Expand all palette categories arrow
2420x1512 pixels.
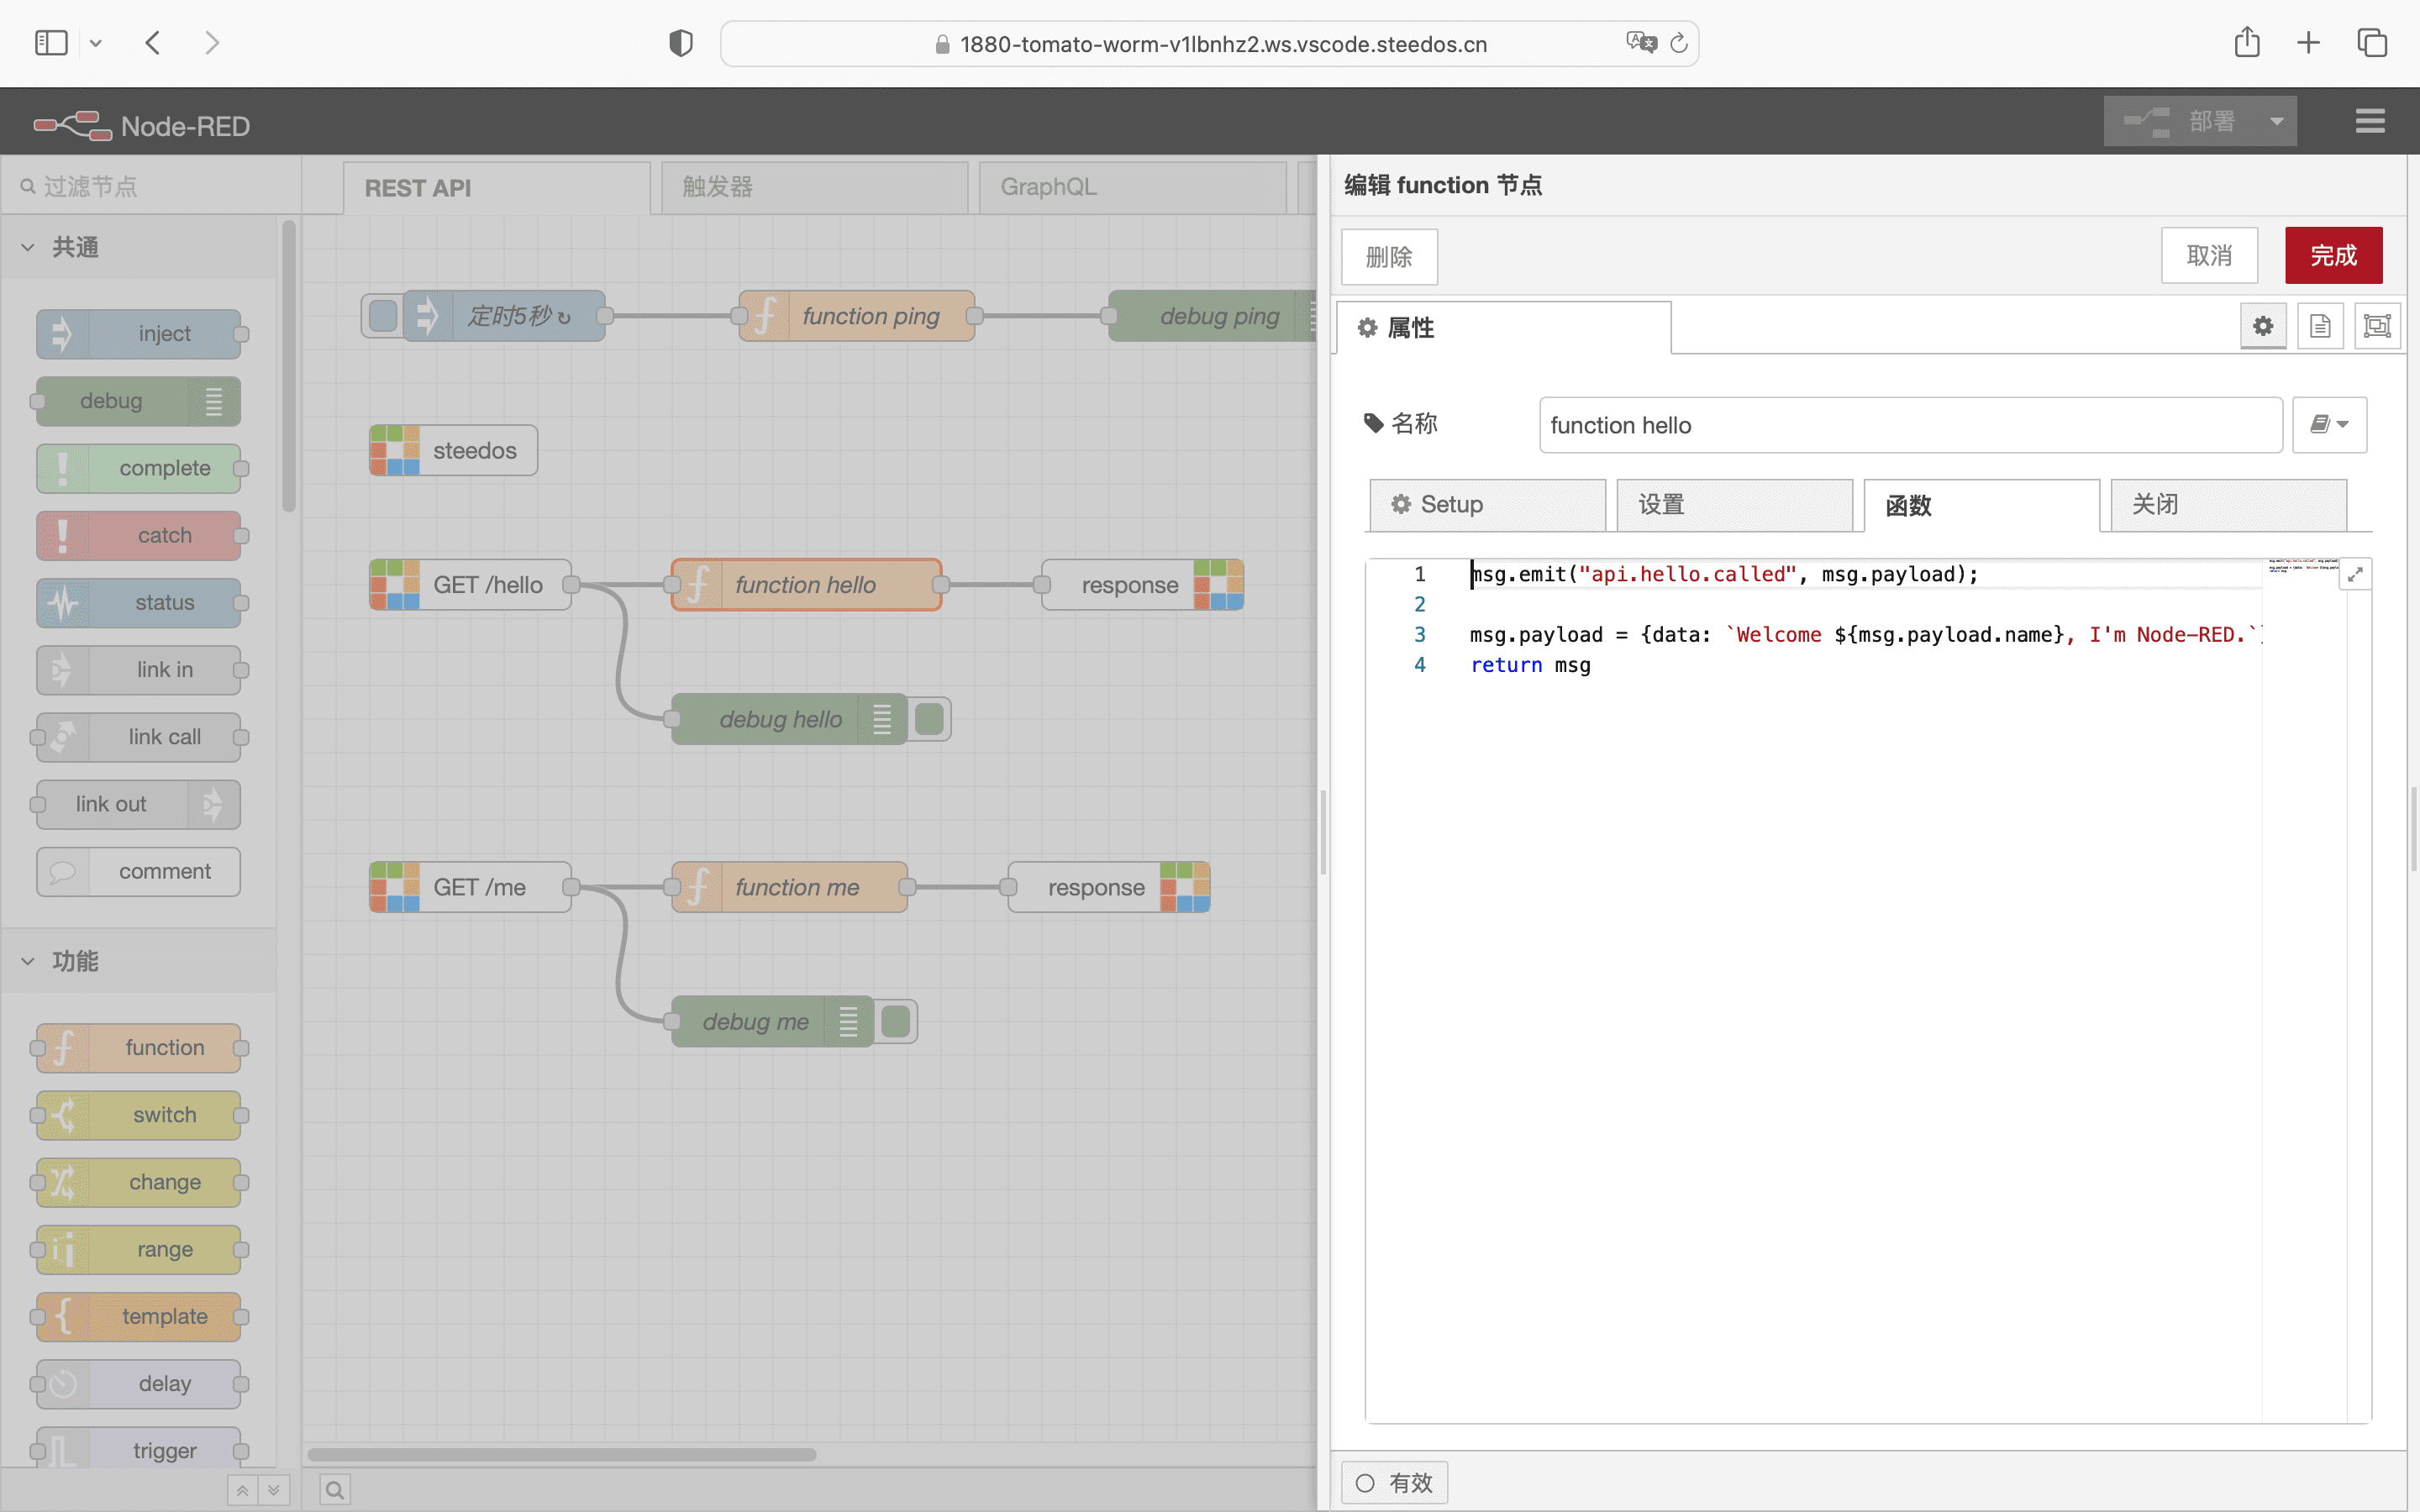point(274,1490)
